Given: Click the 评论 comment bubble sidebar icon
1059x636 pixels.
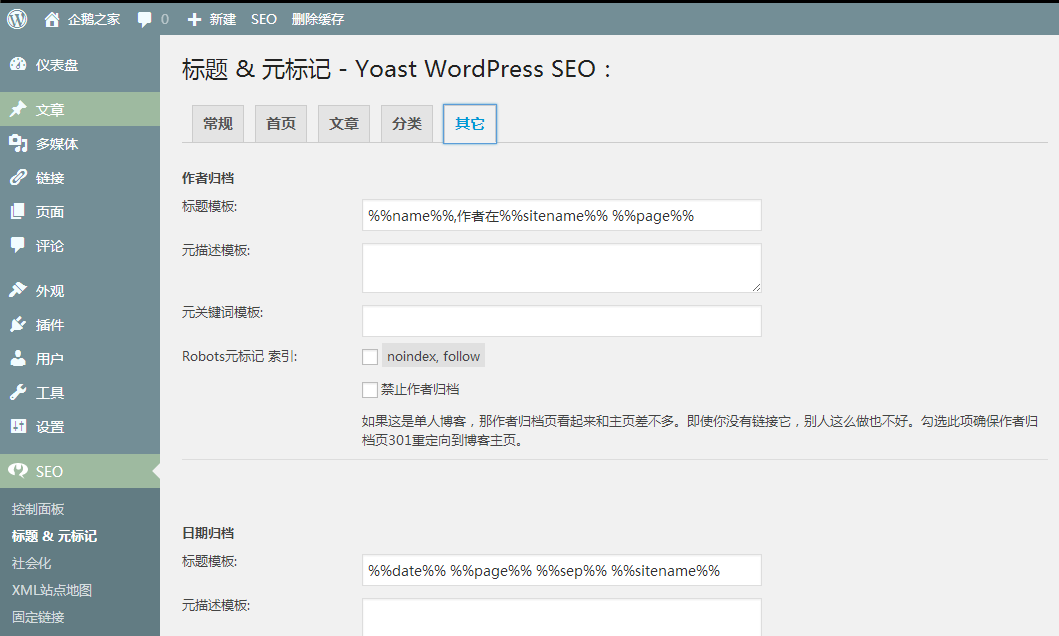Looking at the screenshot, I should [x=18, y=245].
